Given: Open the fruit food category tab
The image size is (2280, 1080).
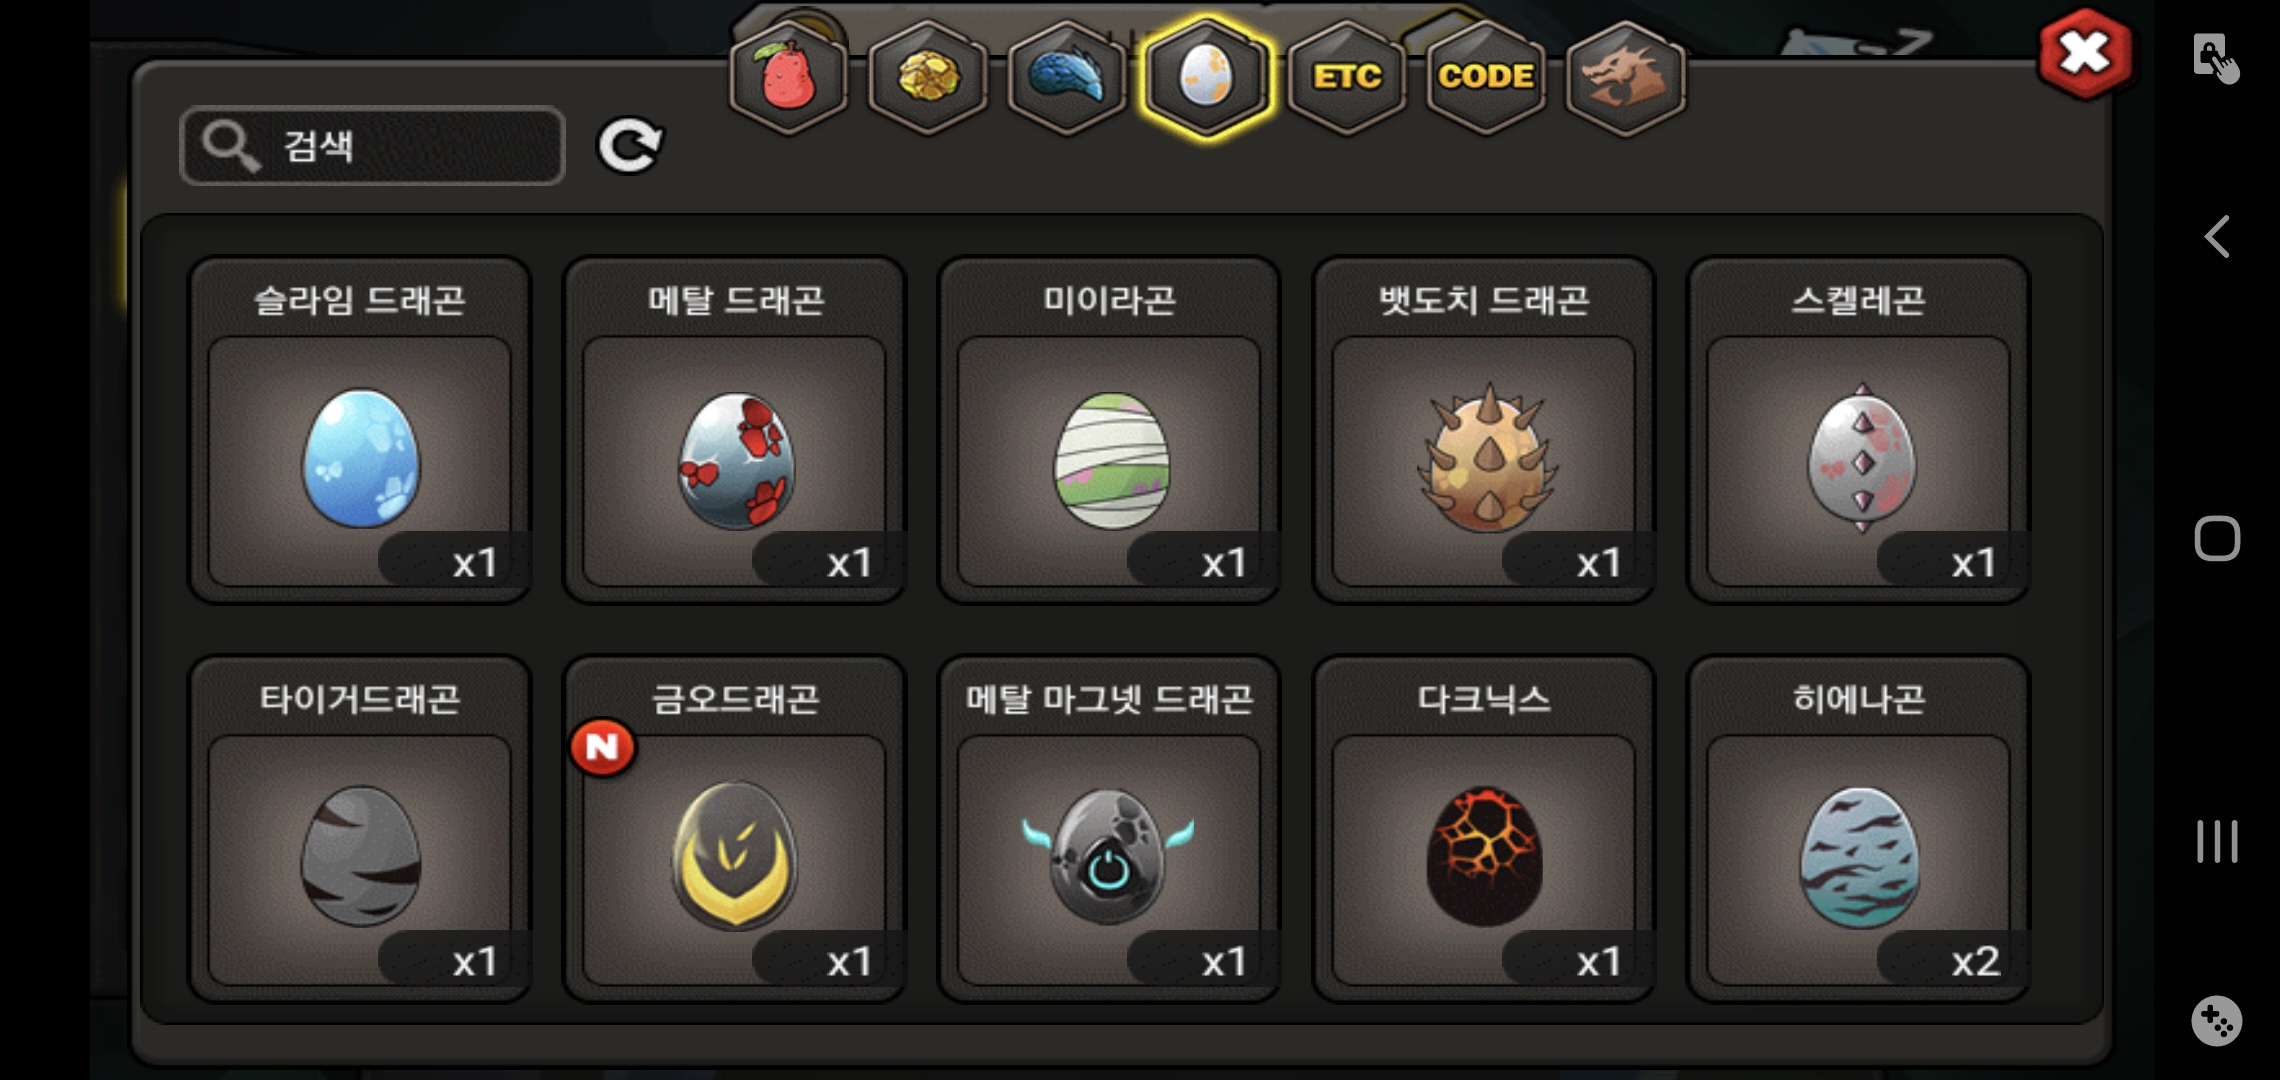Looking at the screenshot, I should pyautogui.click(x=789, y=78).
